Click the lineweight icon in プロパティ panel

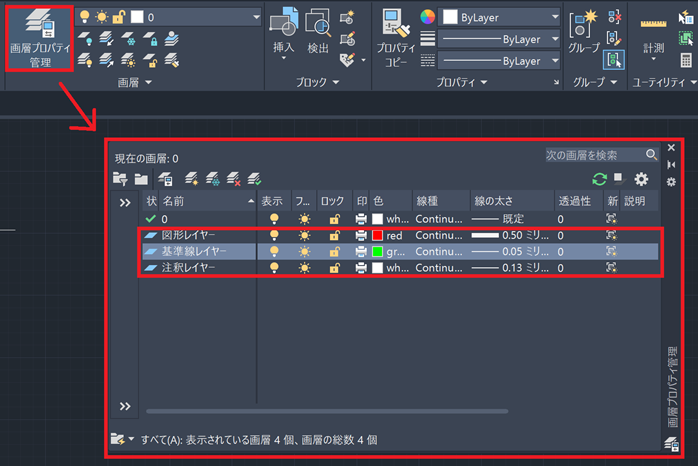pyautogui.click(x=427, y=39)
